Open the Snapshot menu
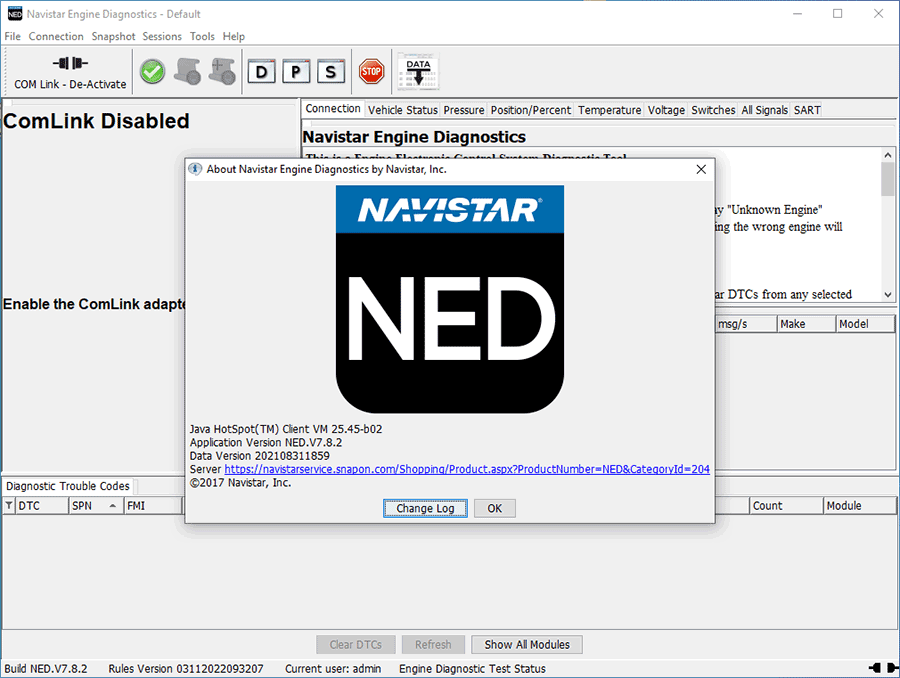This screenshot has width=900, height=678. tap(113, 36)
